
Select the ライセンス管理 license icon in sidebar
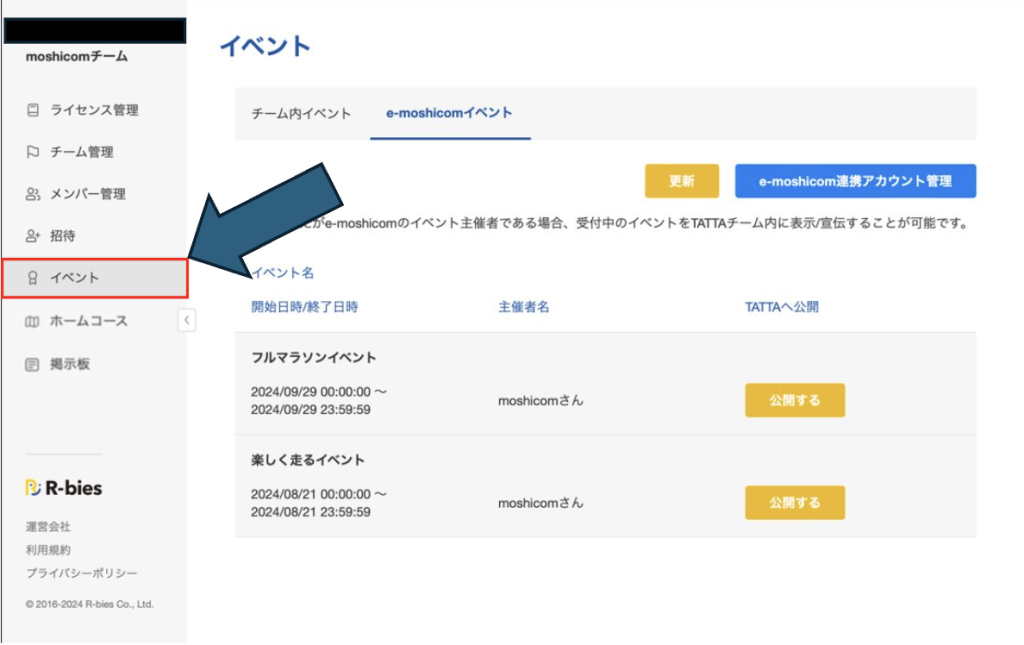(x=31, y=110)
